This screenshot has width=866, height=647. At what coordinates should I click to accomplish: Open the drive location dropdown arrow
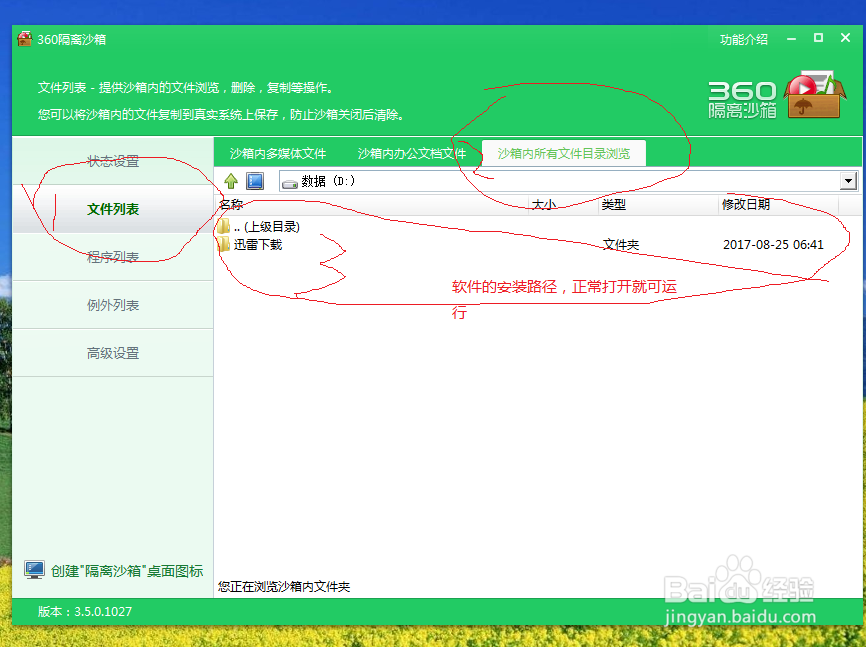click(849, 181)
